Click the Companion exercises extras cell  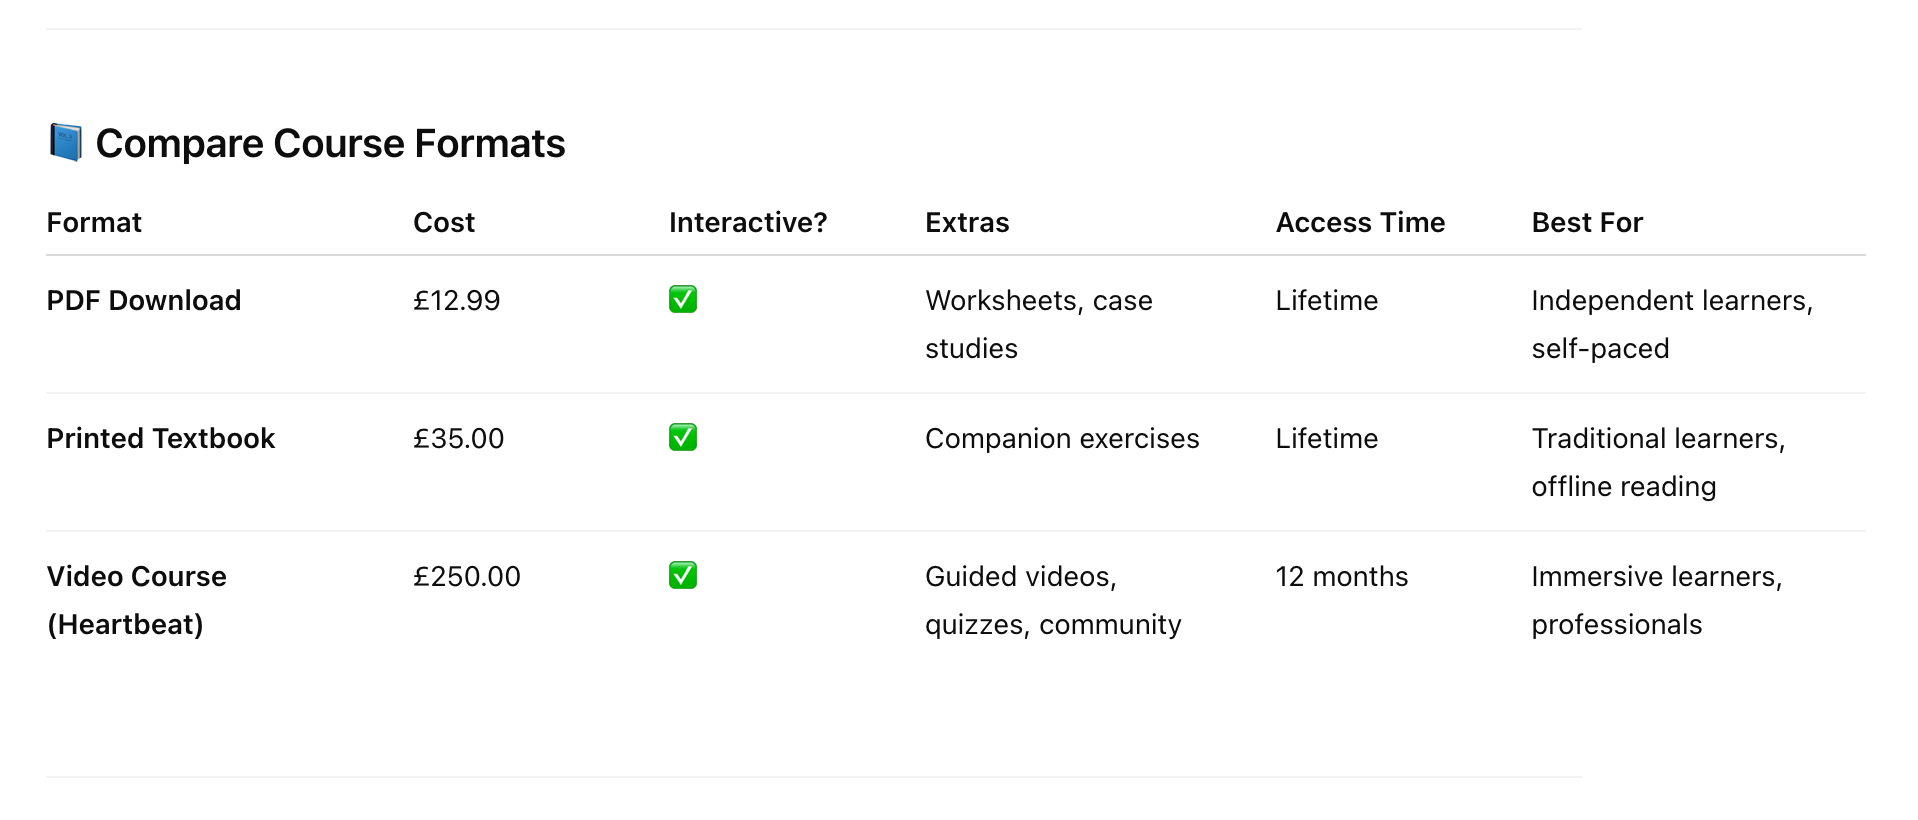pyautogui.click(x=1062, y=438)
